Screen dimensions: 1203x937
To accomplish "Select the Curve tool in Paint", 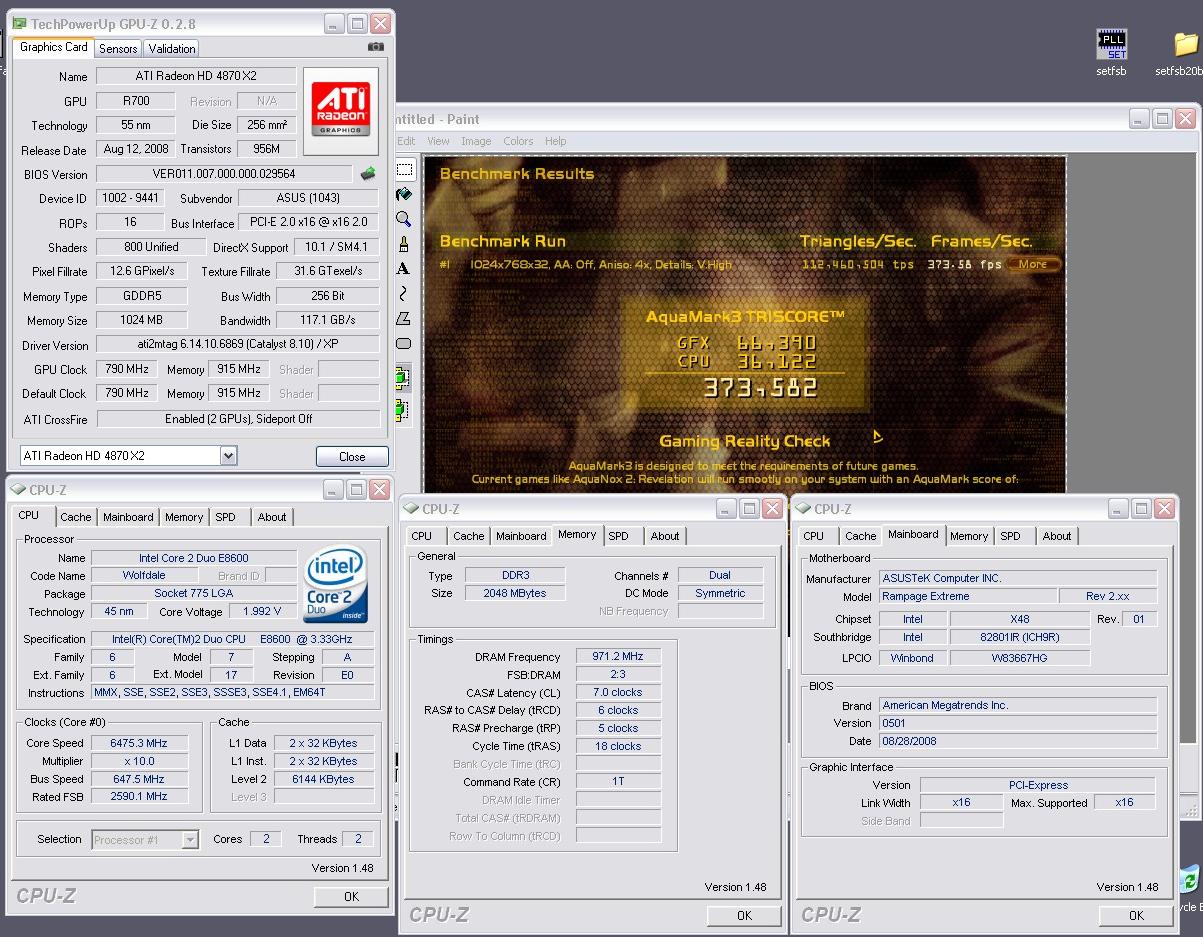I will 404,293.
